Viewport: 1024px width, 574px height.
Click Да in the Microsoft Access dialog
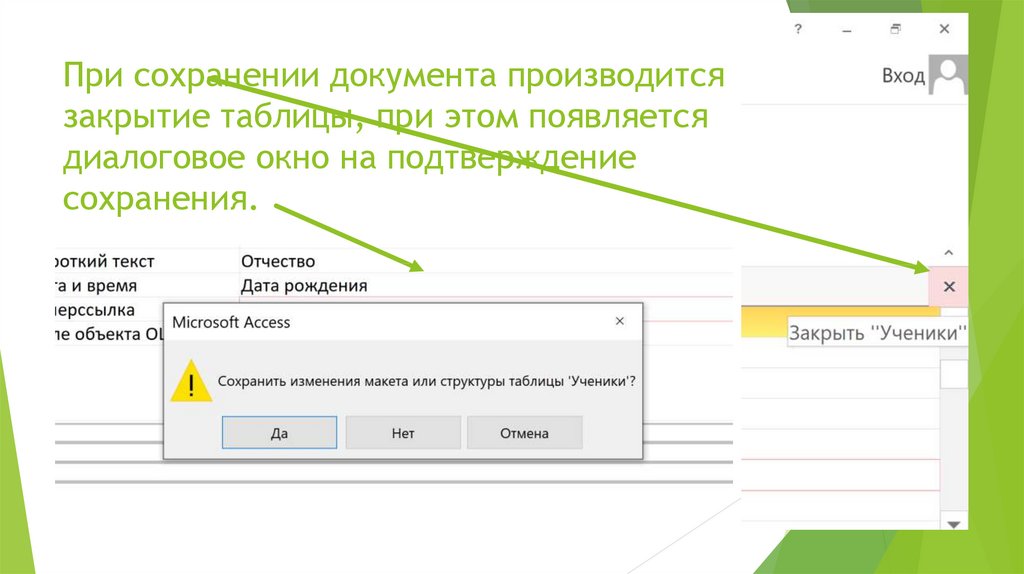[280, 432]
